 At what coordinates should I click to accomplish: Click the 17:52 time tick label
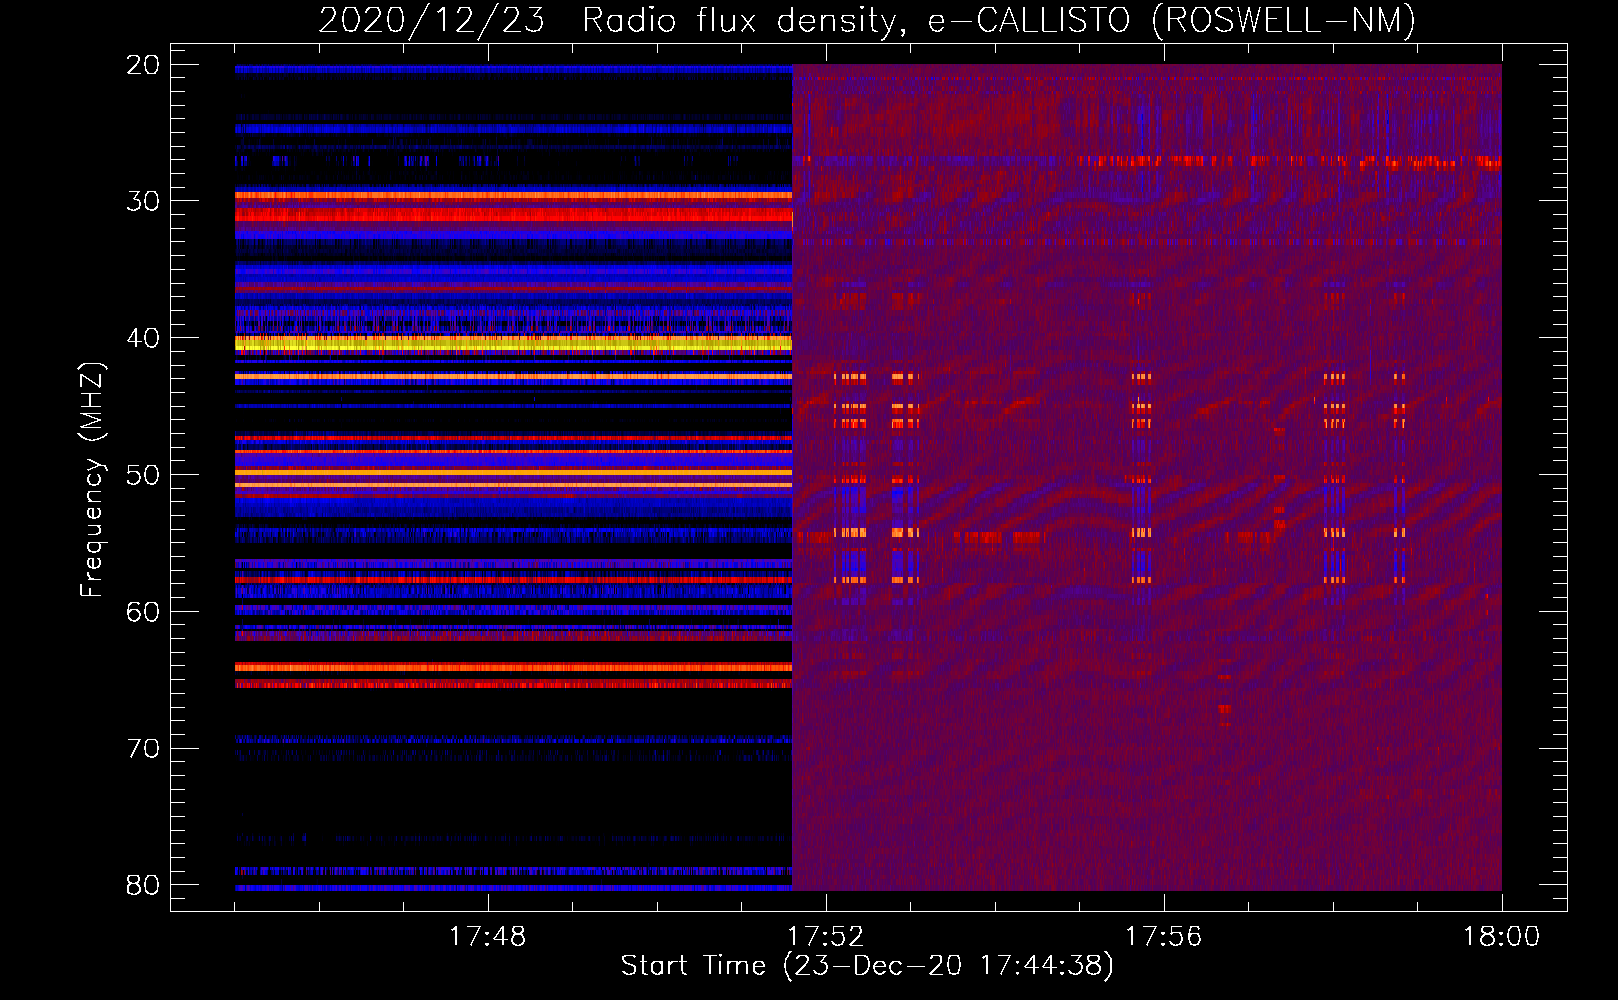tap(825, 937)
